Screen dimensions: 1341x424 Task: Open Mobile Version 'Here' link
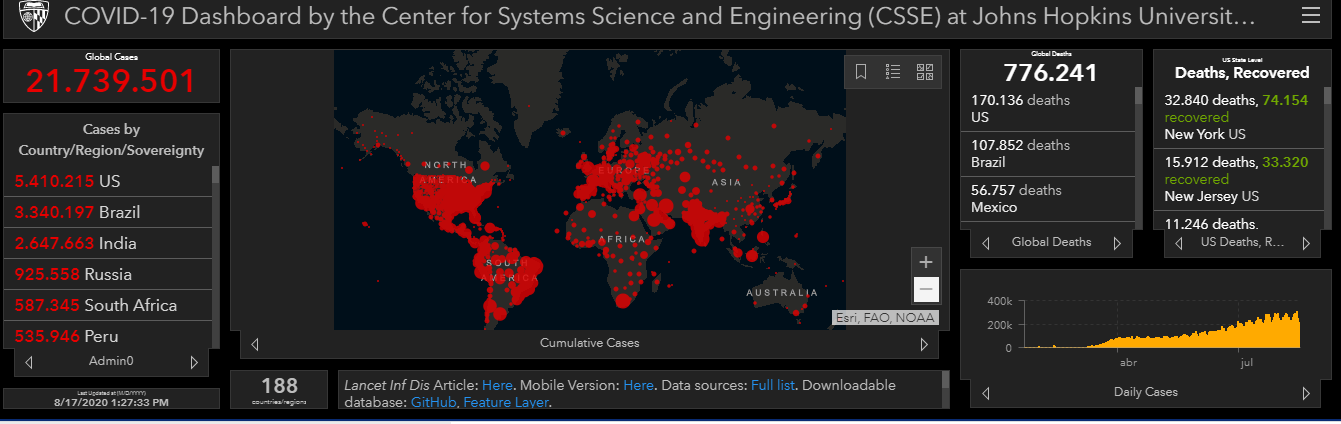(638, 385)
